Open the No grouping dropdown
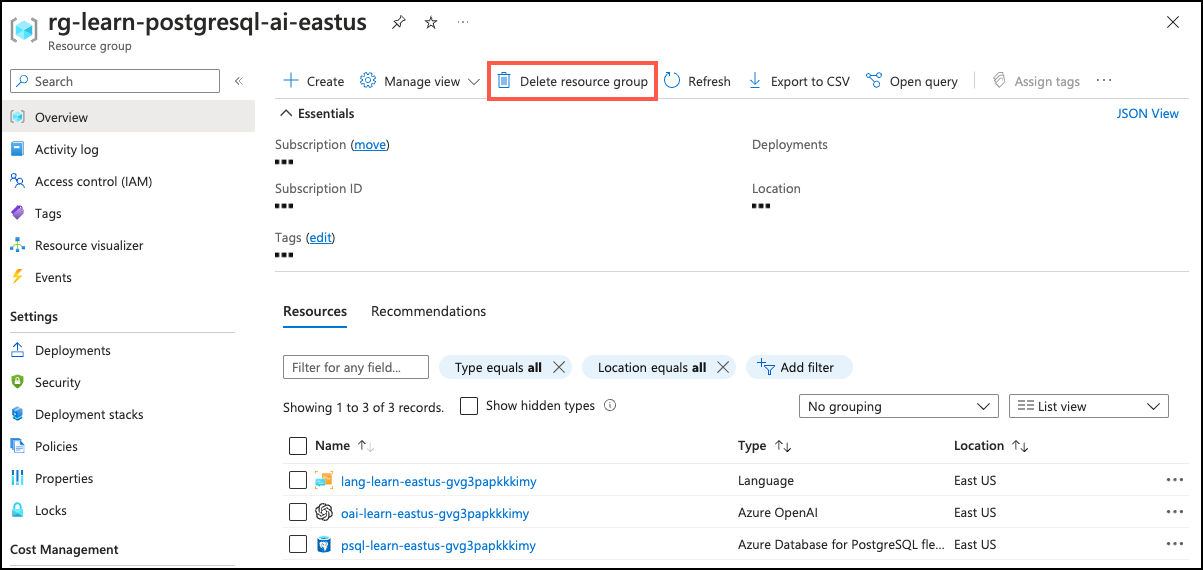1203x570 pixels. 898,406
